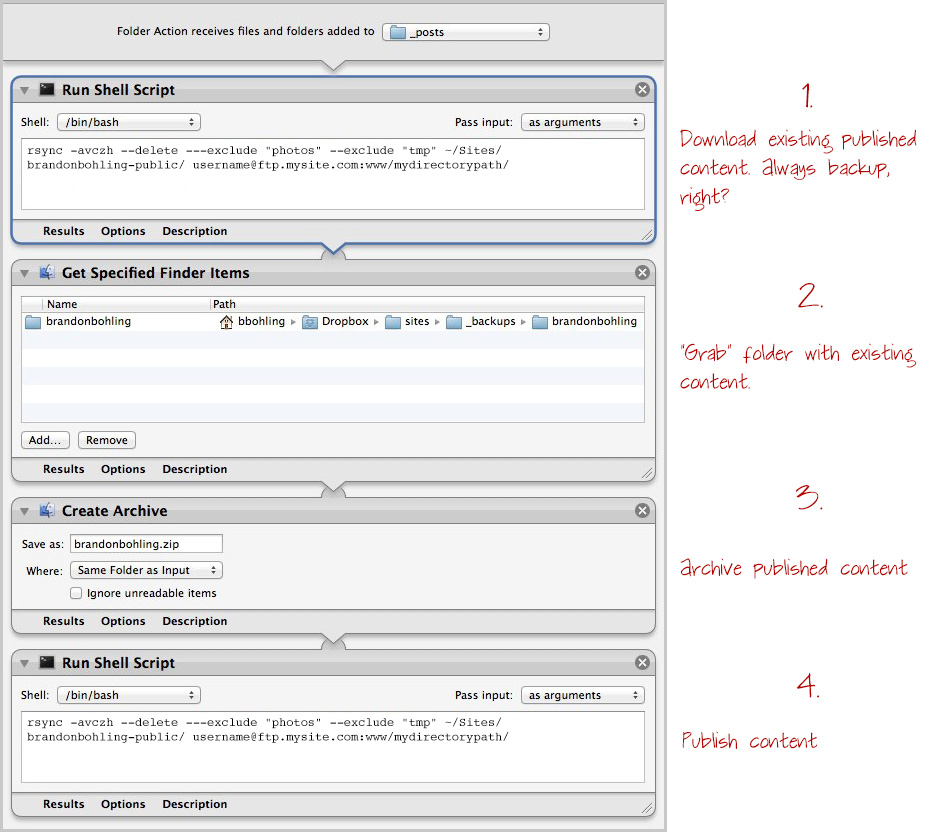Click the Create Archive action icon
Screen dimensions: 947x832
[x=47, y=510]
